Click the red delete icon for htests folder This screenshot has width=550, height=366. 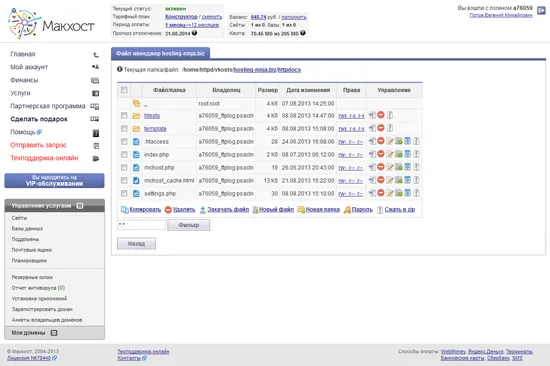click(381, 115)
